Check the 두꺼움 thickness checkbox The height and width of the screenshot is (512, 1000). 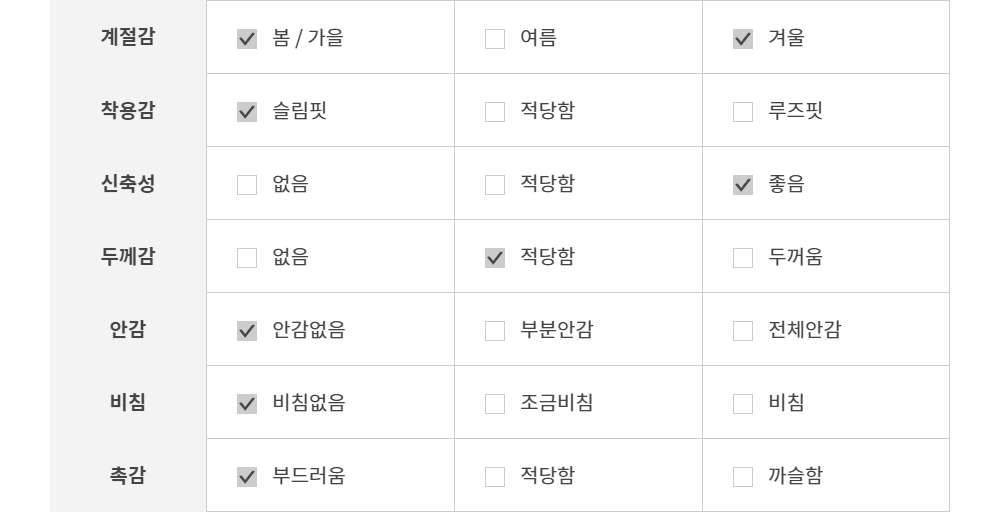coord(743,258)
